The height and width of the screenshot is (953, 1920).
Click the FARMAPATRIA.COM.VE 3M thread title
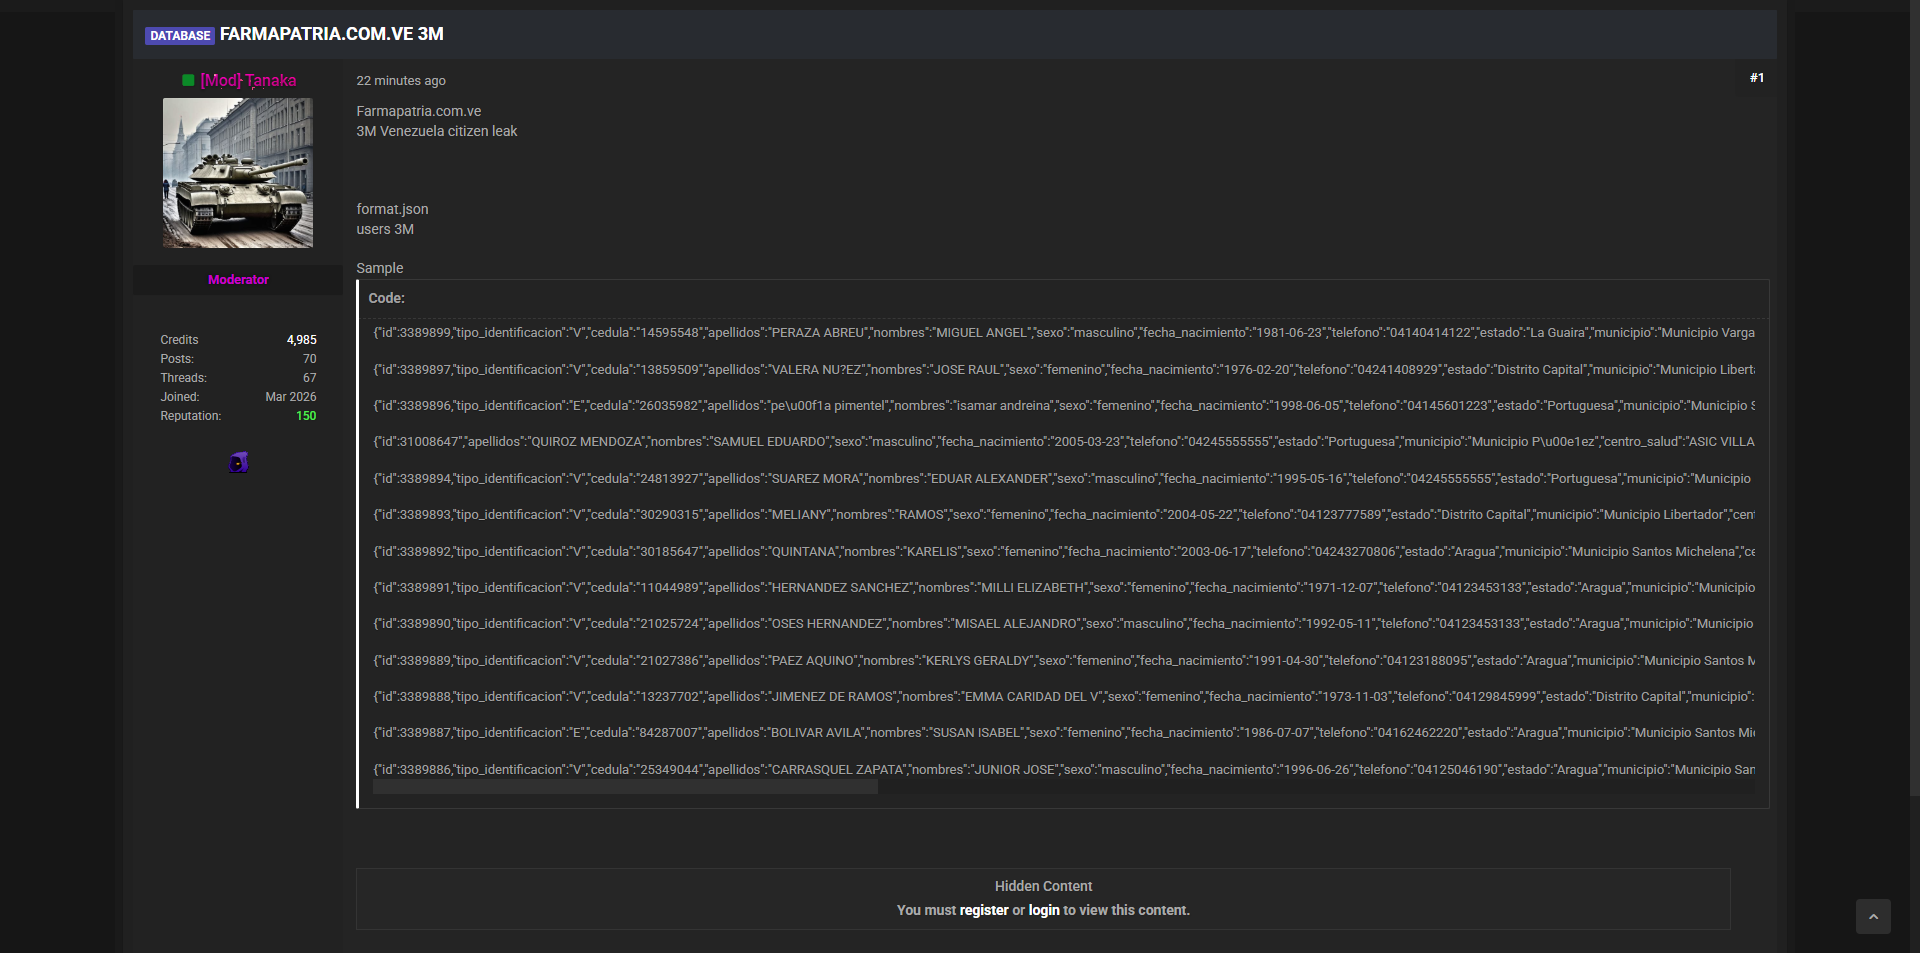click(331, 34)
